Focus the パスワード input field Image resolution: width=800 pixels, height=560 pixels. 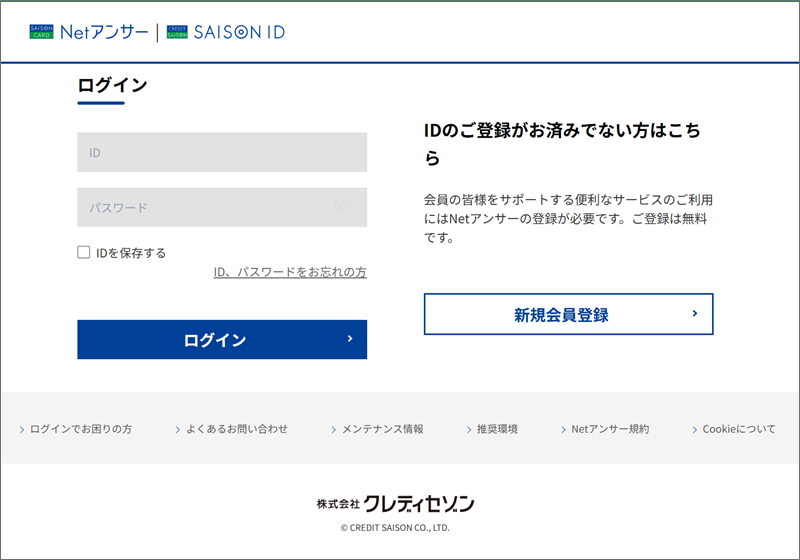pyautogui.click(x=222, y=207)
